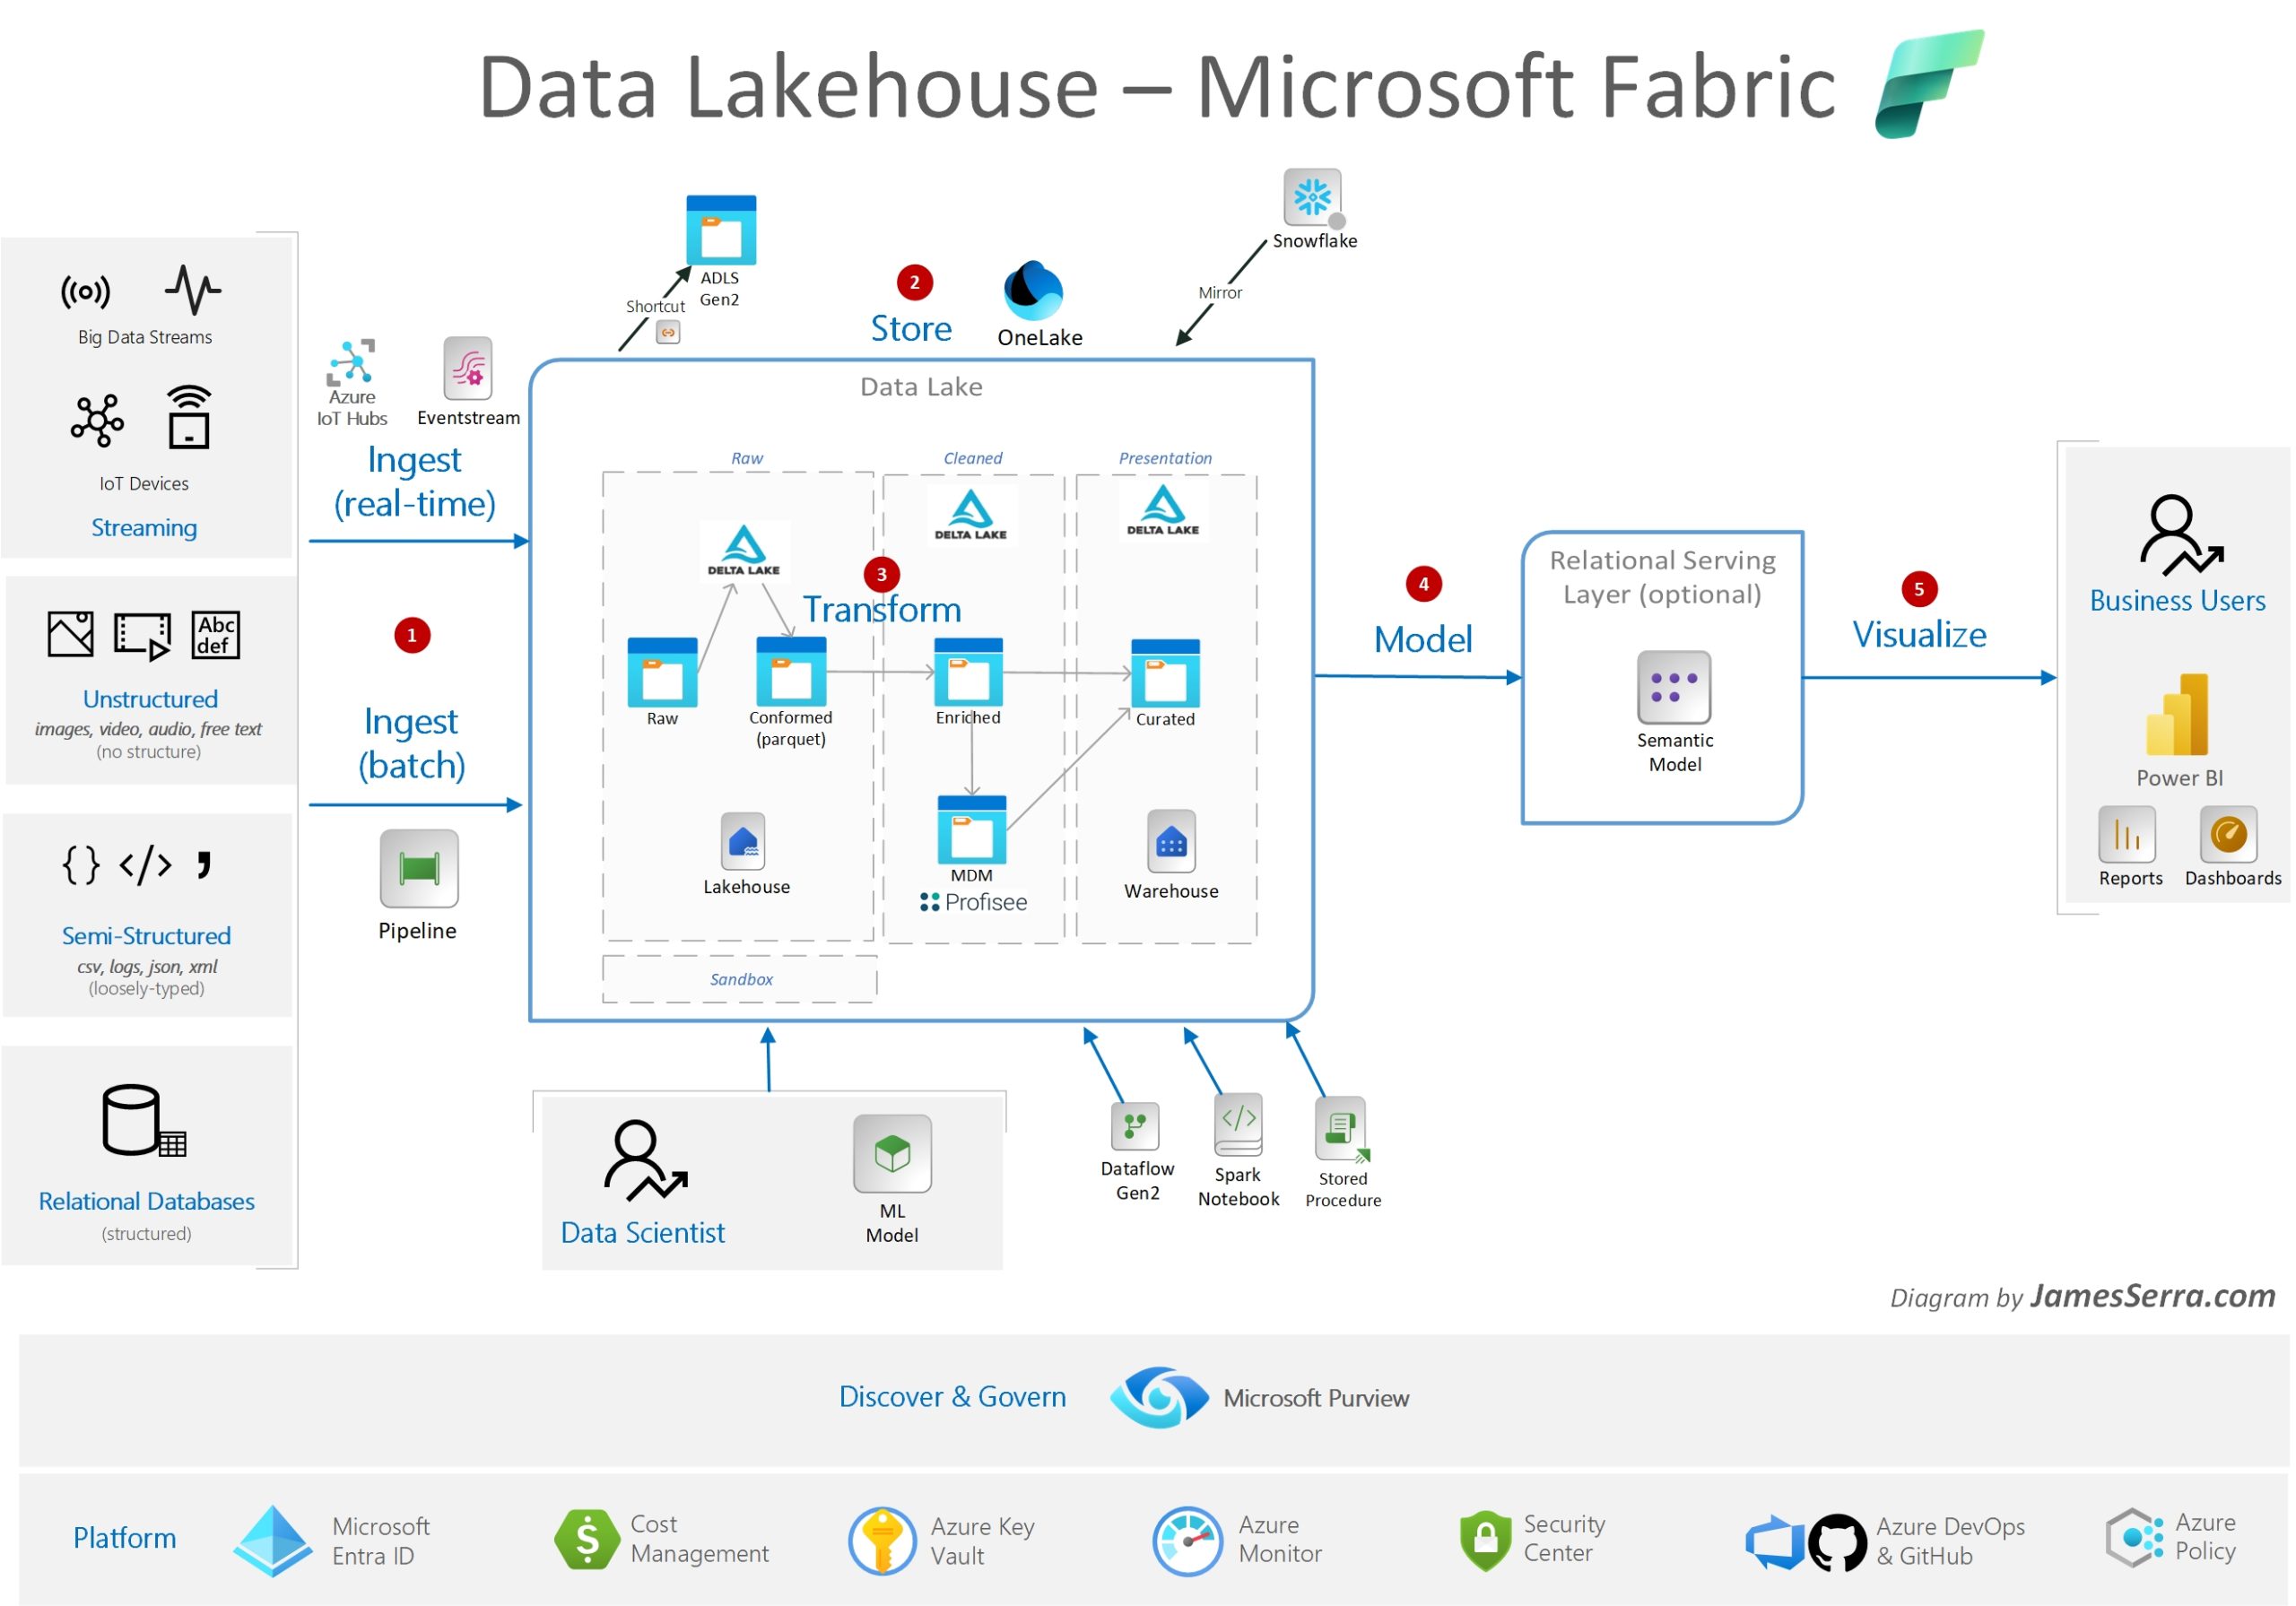This screenshot has width=2296, height=1606.
Task: Click the OneLake logo icon
Action: pyautogui.click(x=1033, y=291)
